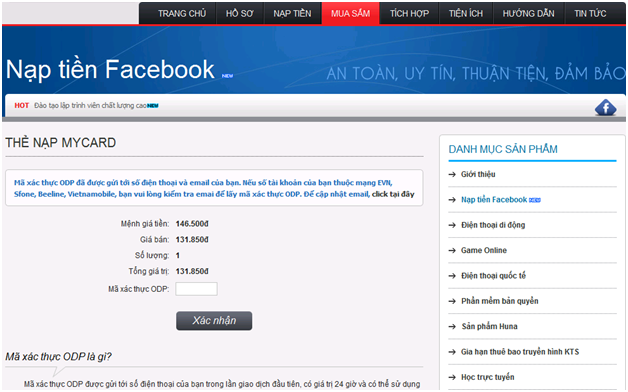The width and height of the screenshot is (628, 392).
Task: Open the Học trực tuyến category
Action: 487,377
